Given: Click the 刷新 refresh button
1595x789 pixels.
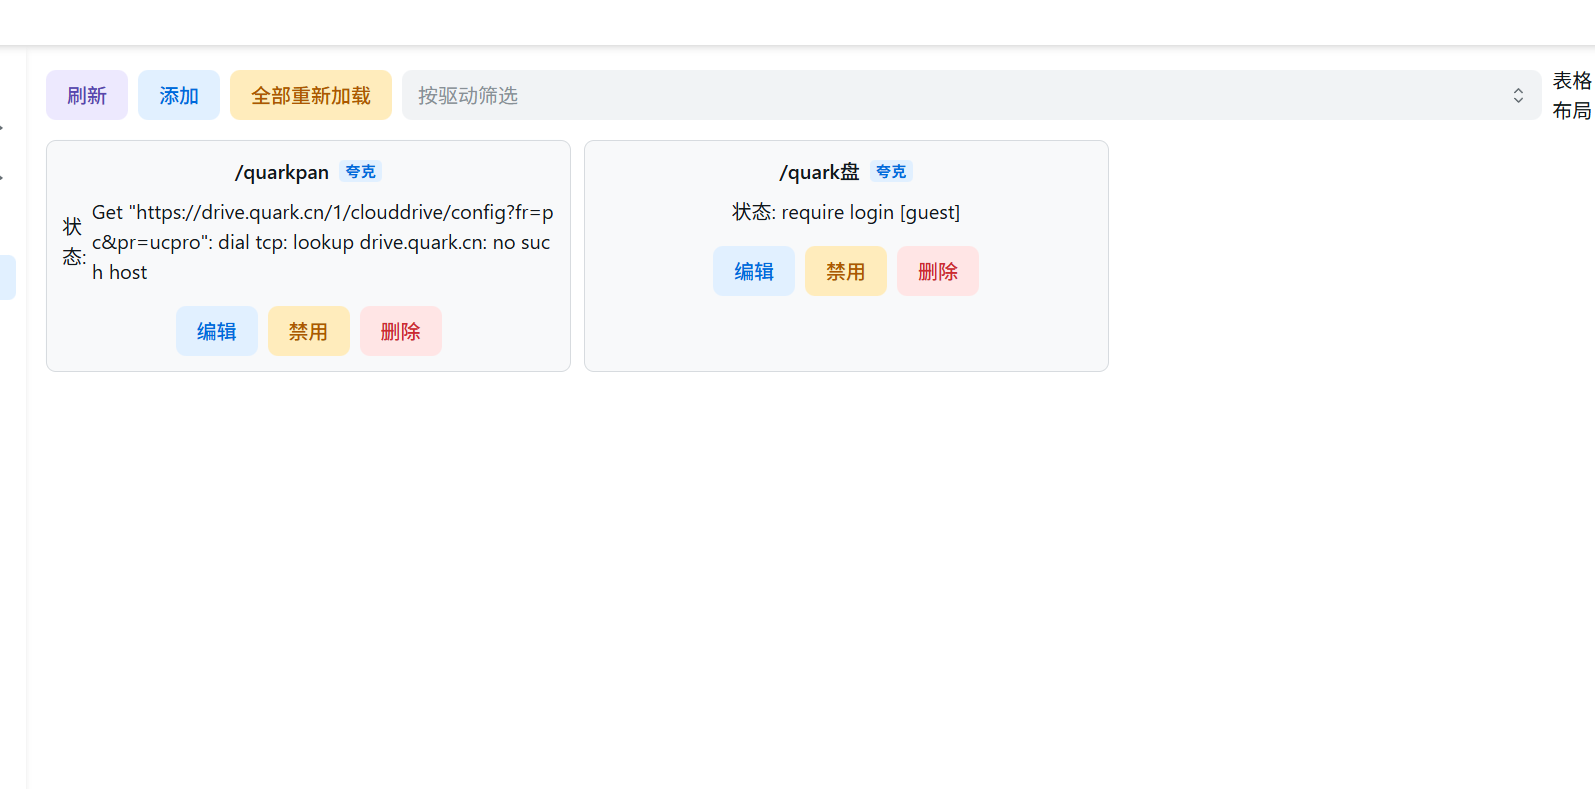Looking at the screenshot, I should [87, 95].
